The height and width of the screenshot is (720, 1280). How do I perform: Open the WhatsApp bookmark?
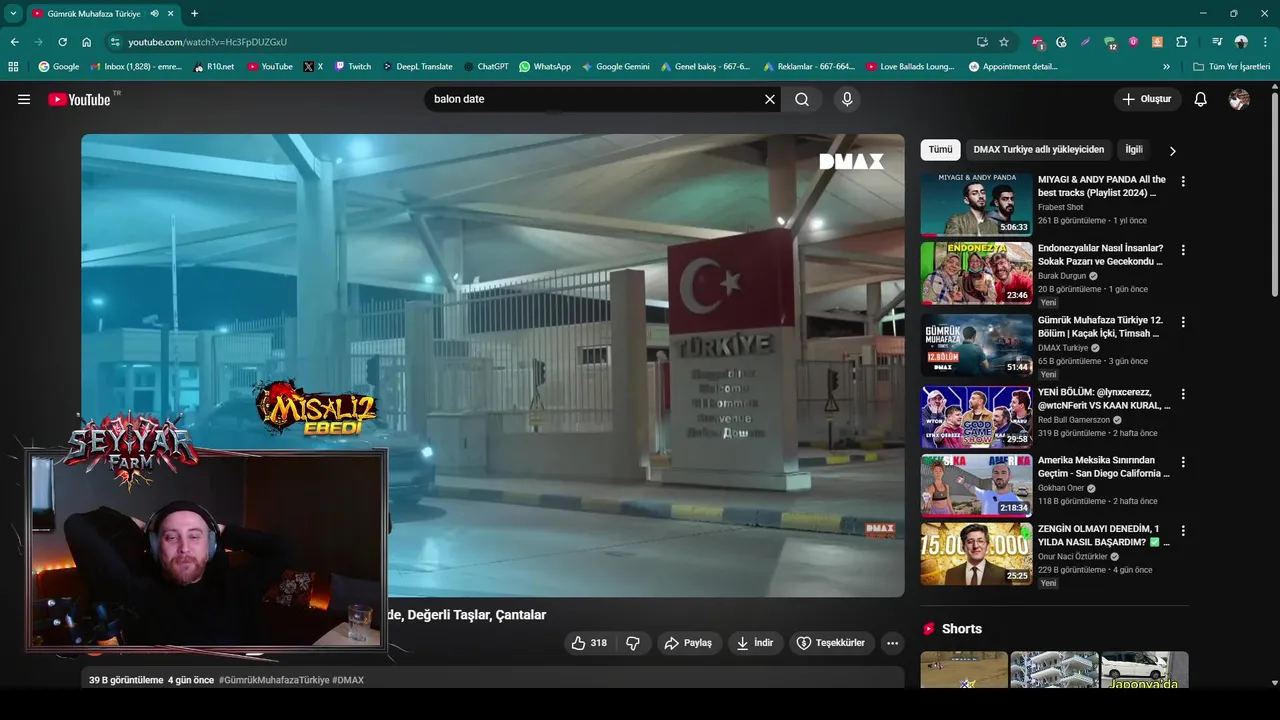coord(545,67)
